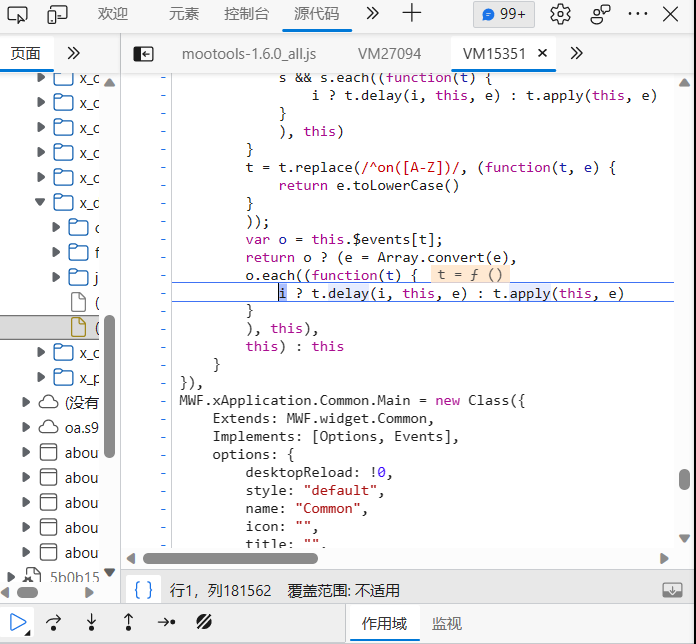The image size is (696, 644).
Task: Resume script execution
Action: click(18, 622)
